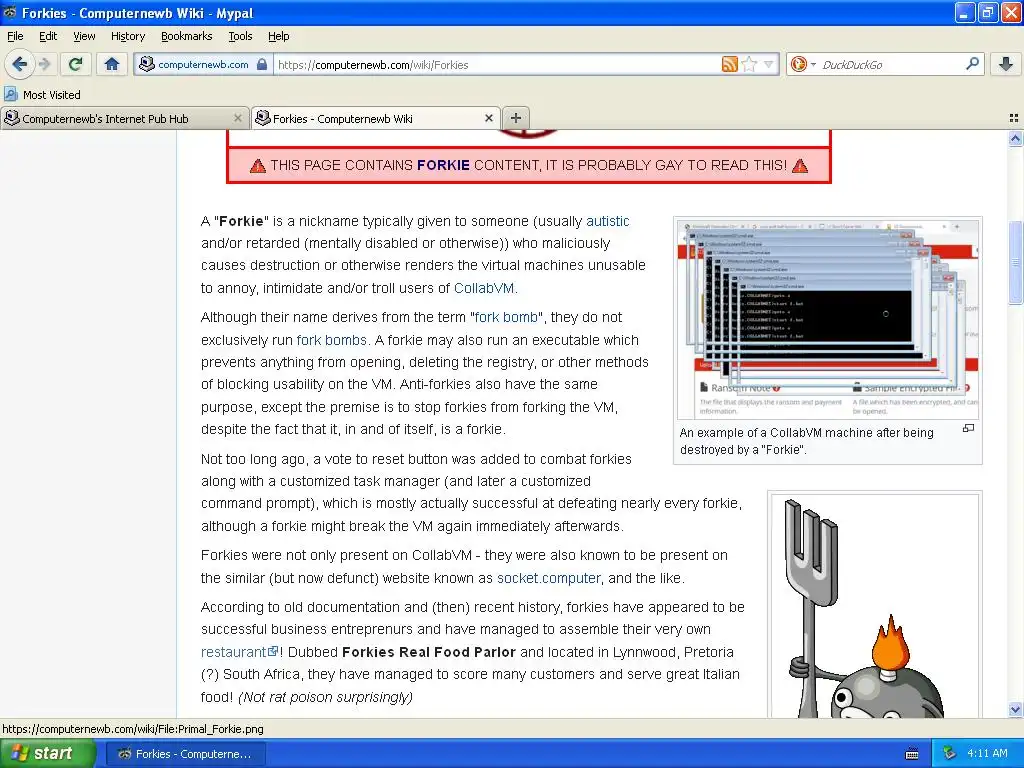Follow the CollabVM link
The width and height of the screenshot is (1024, 768).
484,288
